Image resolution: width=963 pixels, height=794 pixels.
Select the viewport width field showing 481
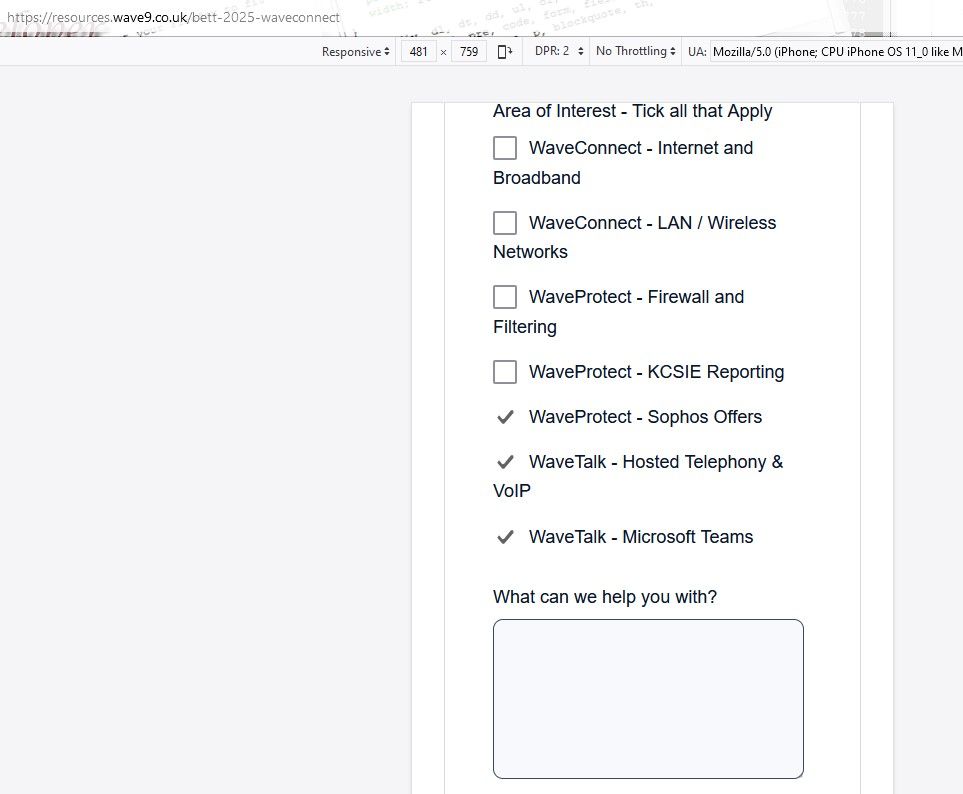tap(418, 51)
